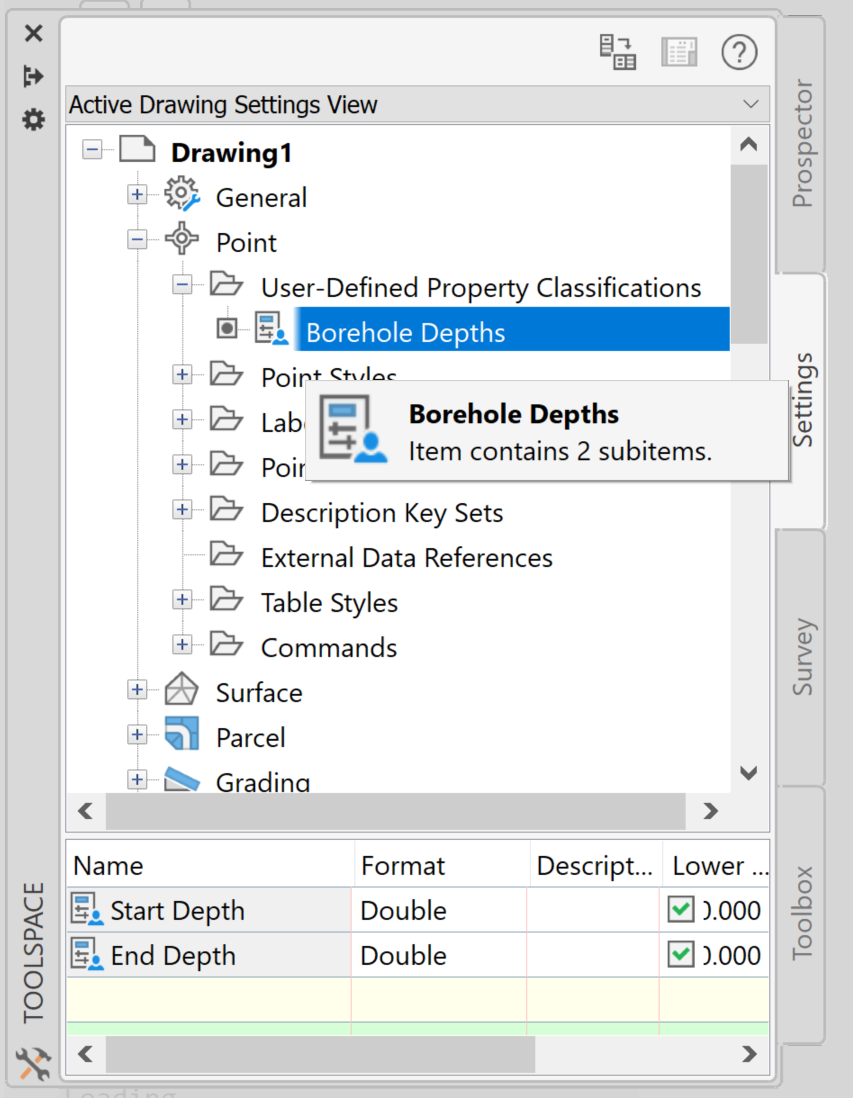Viewport: 853px width, 1098px height.
Task: Click the External Data References folder icon
Action: (x=226, y=553)
